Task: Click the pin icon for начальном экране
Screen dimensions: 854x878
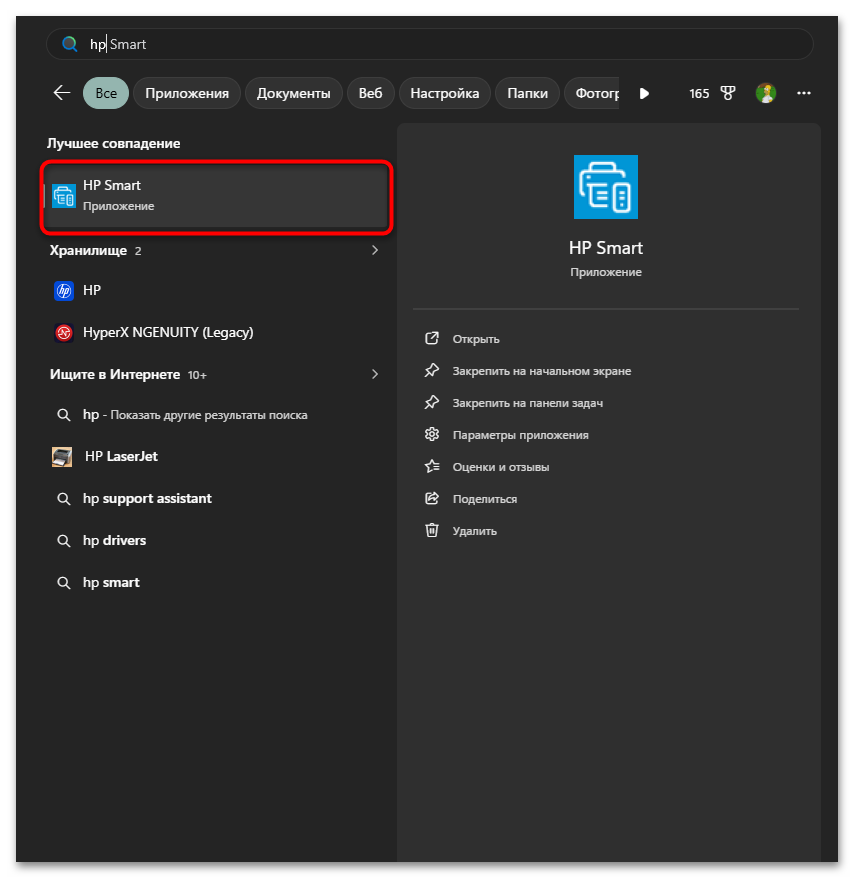Action: 432,370
